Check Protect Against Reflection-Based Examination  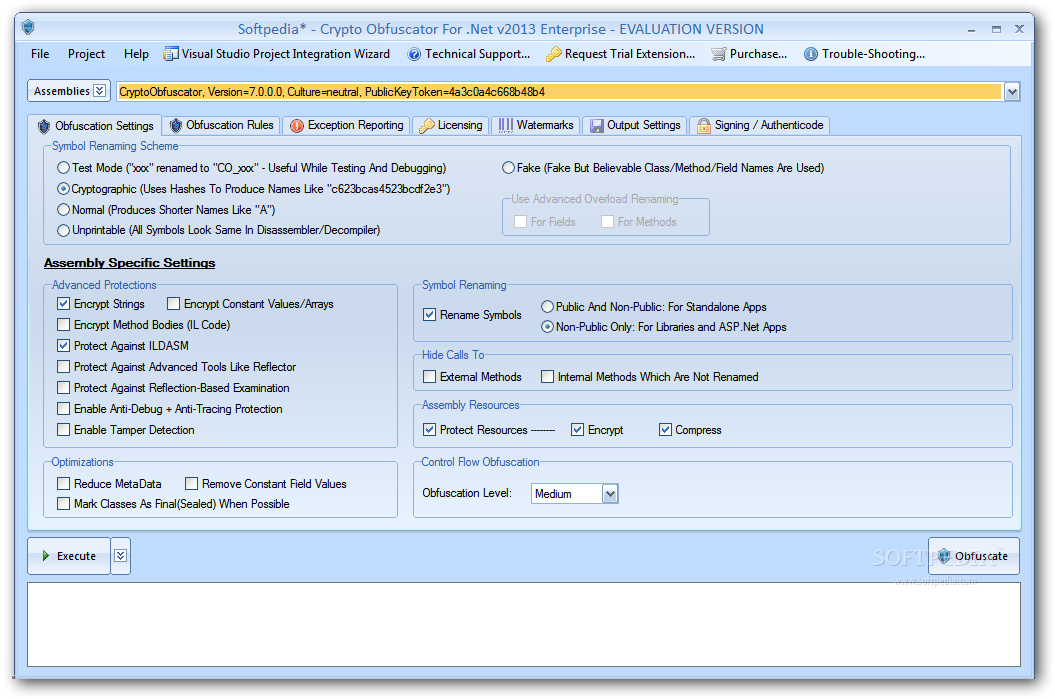(x=63, y=388)
